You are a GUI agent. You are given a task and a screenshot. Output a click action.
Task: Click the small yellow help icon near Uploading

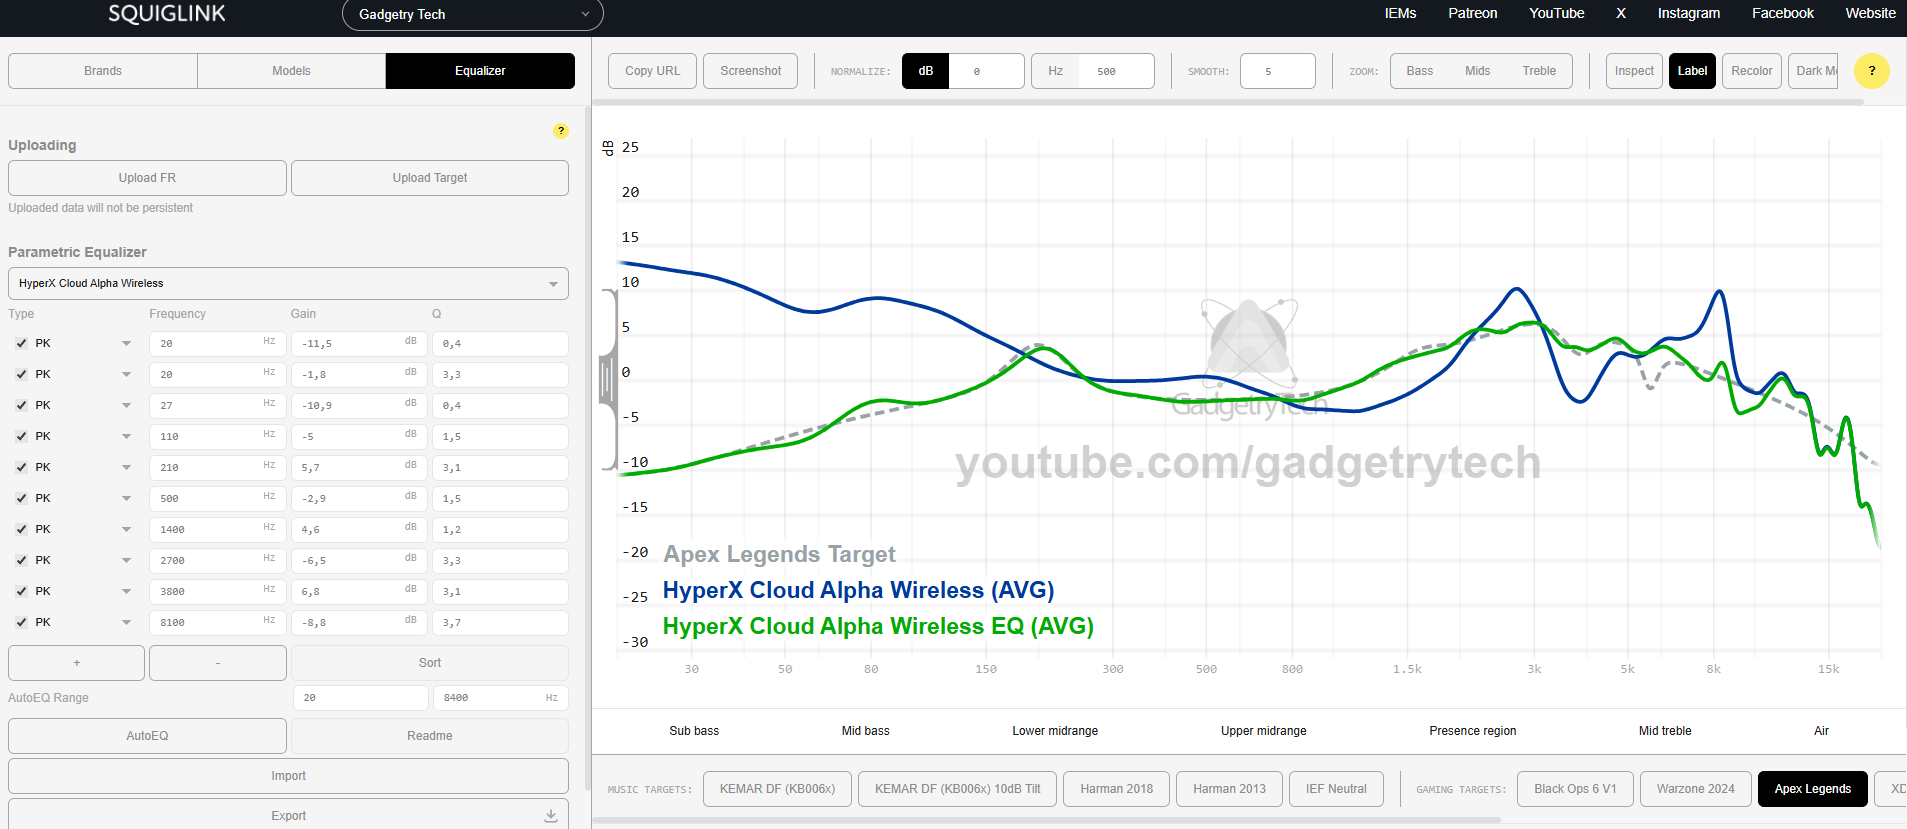[561, 131]
